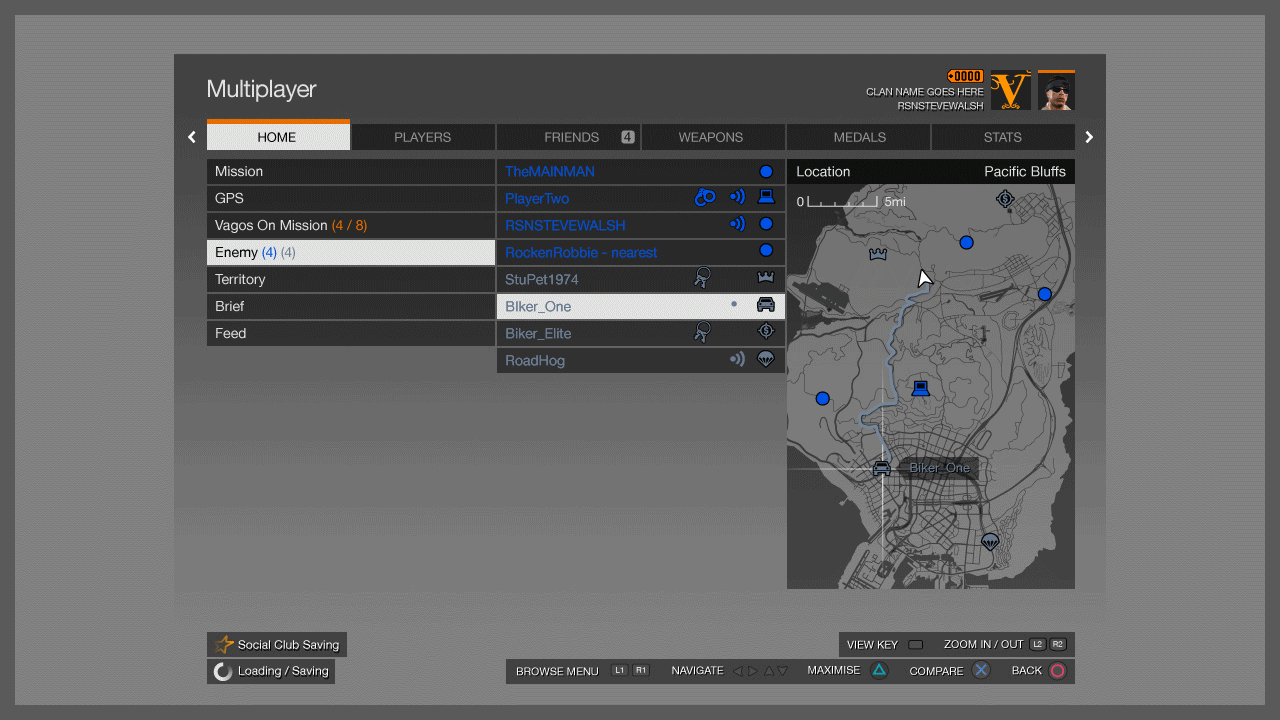Switch to the WEAPONS tab
Screen dimensions: 1280x720
coord(711,137)
